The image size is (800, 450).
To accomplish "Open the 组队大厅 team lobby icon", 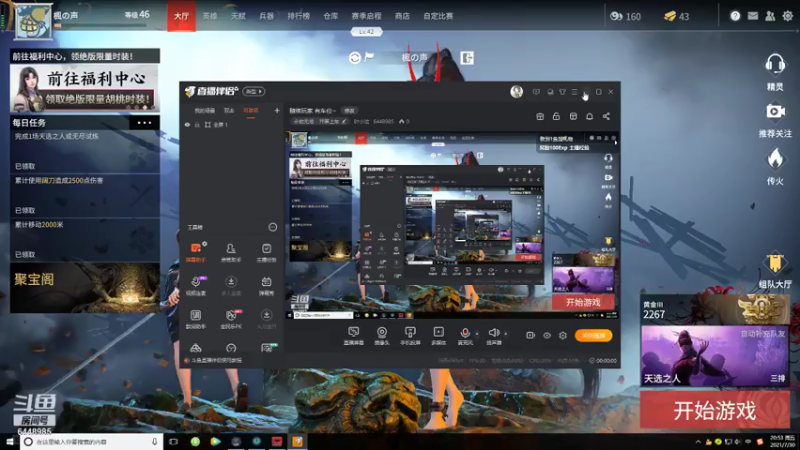I will [775, 270].
